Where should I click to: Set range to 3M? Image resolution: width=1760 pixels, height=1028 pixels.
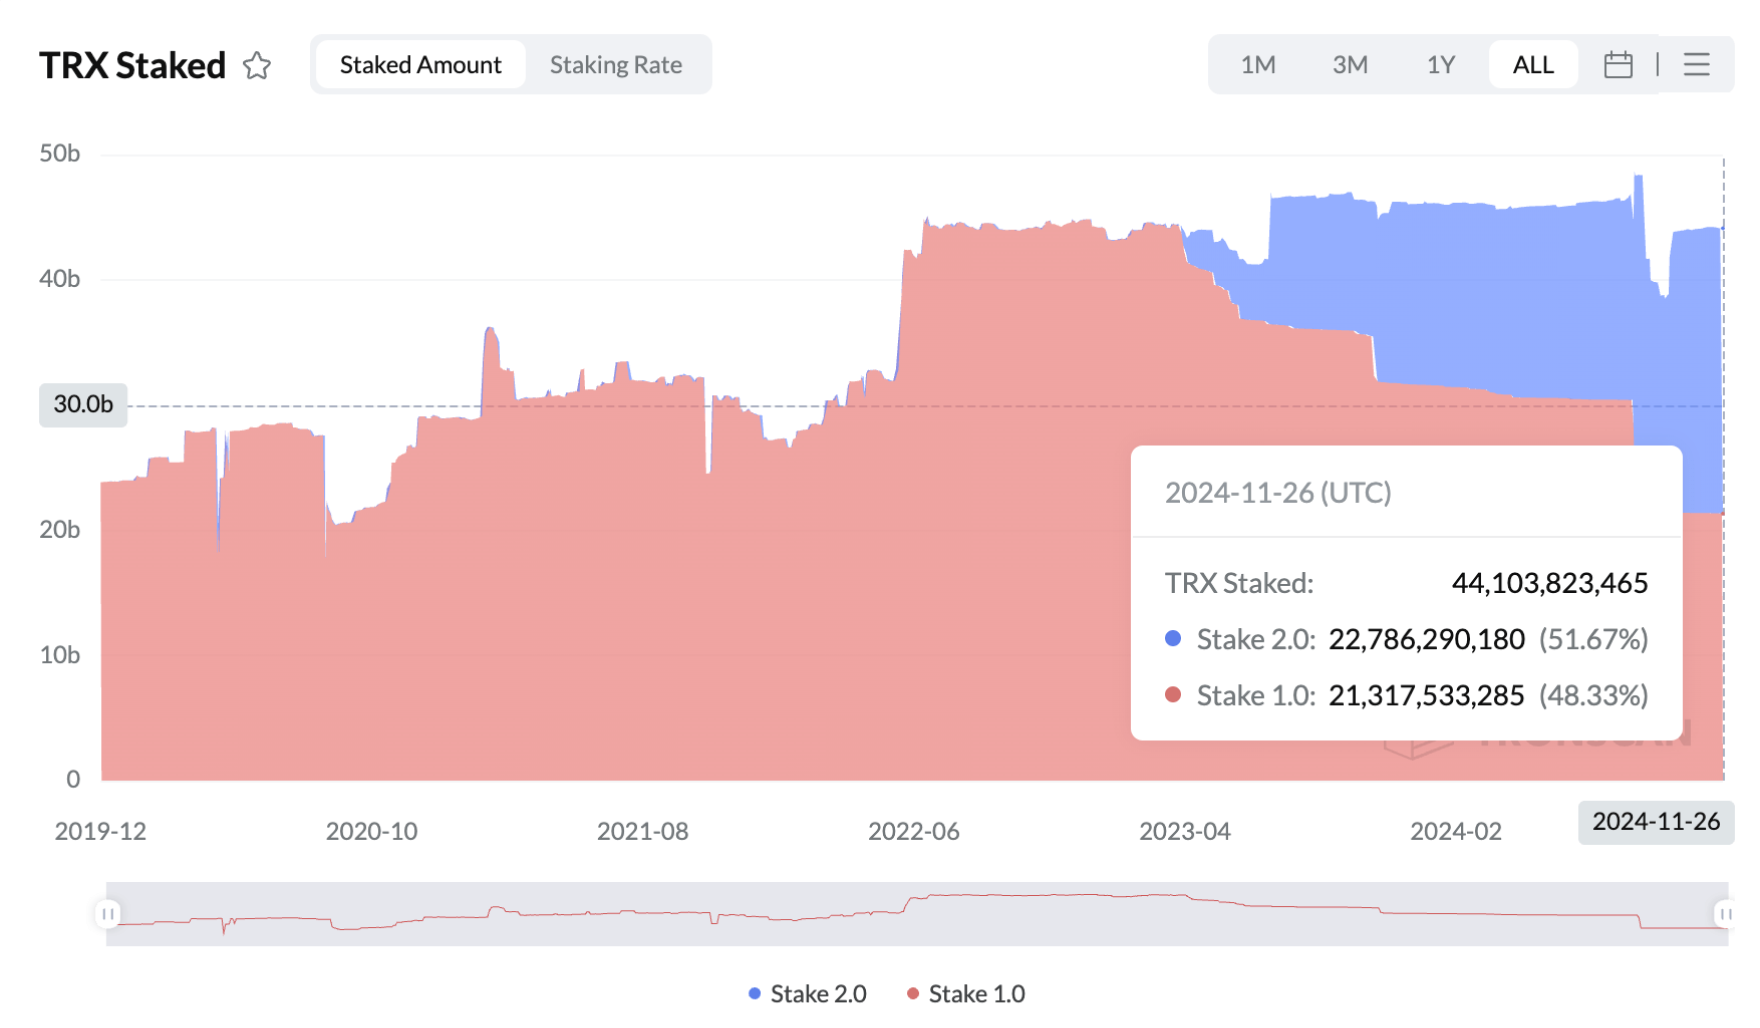click(x=1350, y=65)
